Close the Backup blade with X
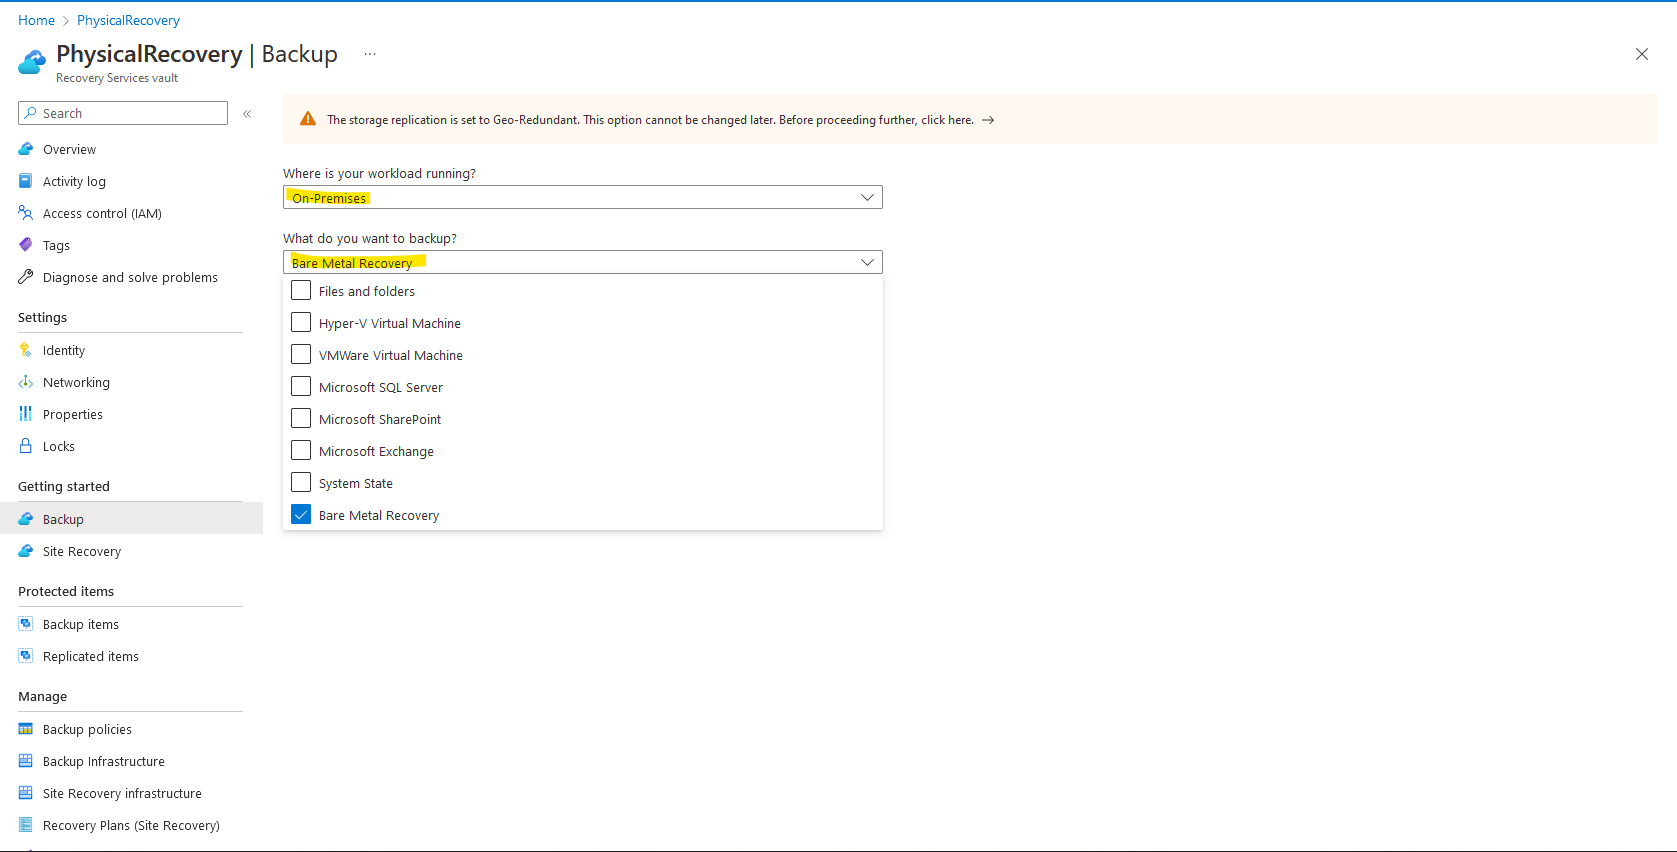1677x852 pixels. pyautogui.click(x=1642, y=54)
